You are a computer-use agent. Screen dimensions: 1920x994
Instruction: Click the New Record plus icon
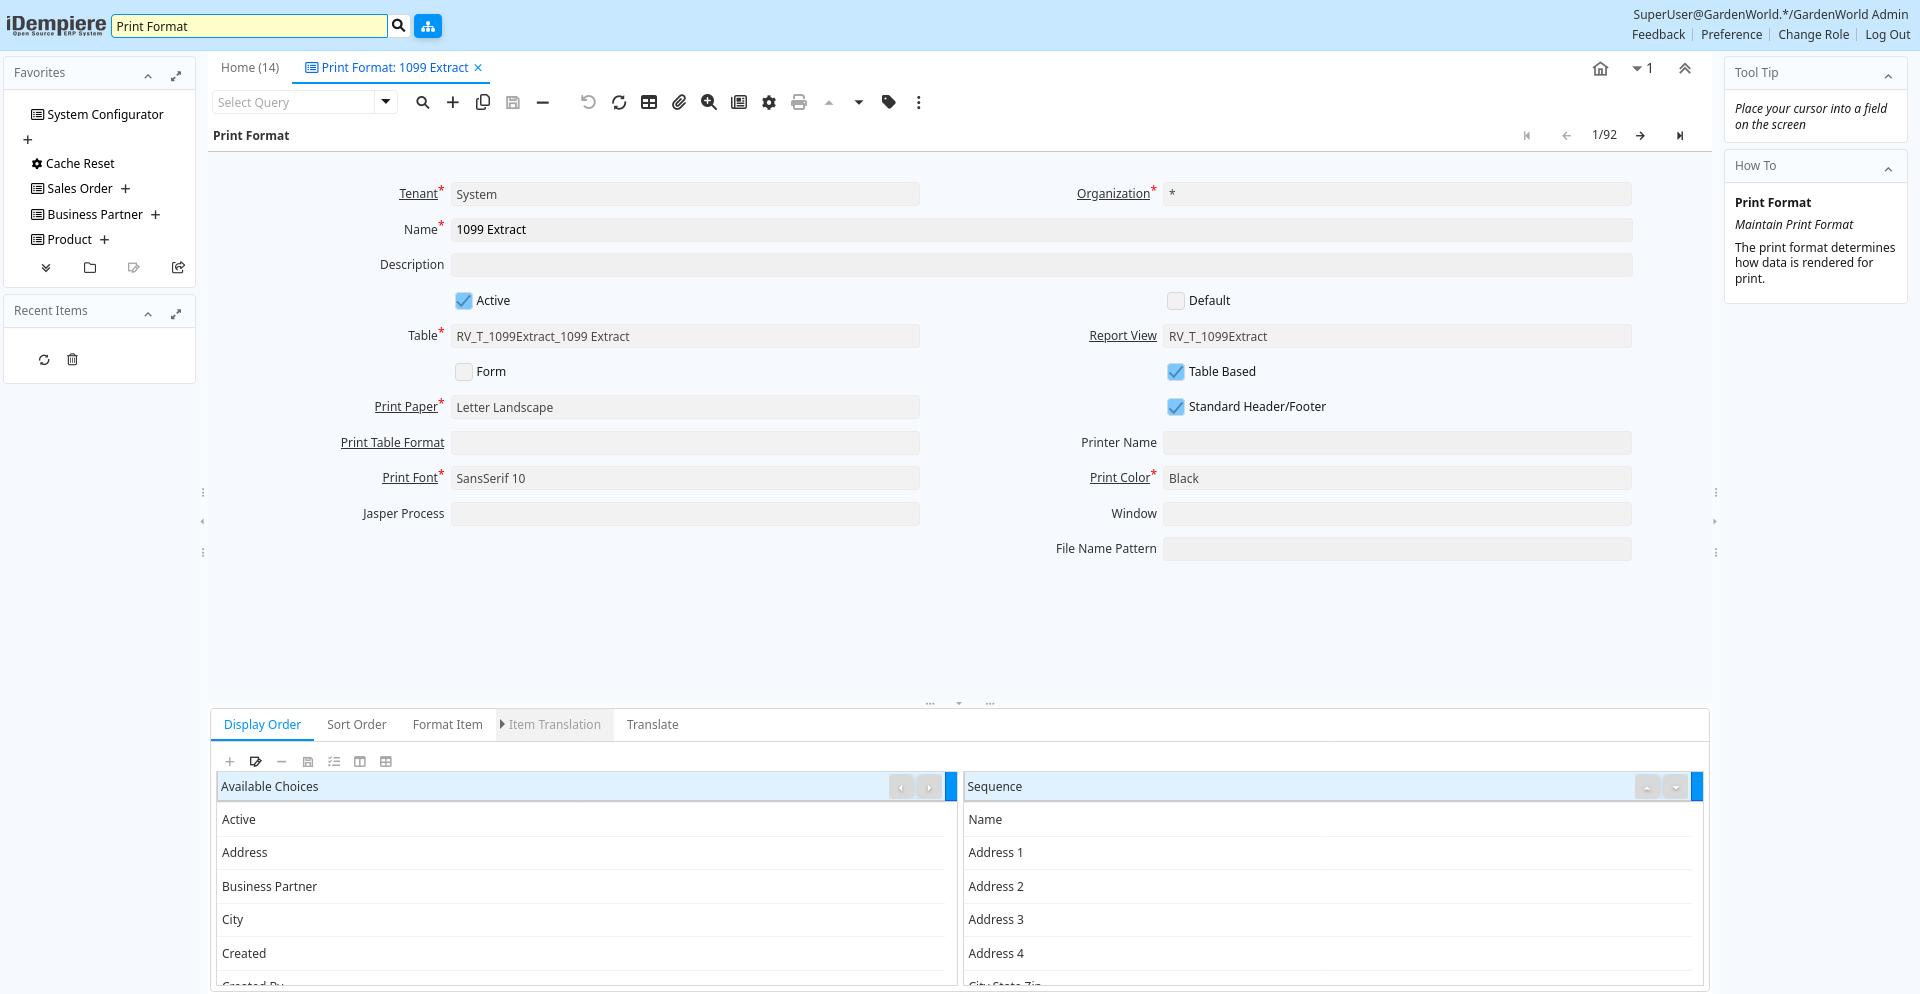(453, 102)
